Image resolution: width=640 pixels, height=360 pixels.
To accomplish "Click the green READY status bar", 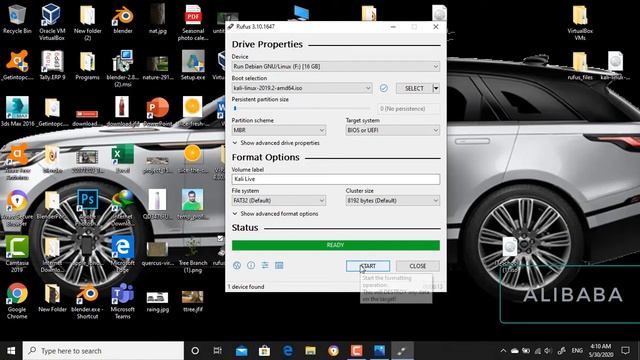I will tap(336, 245).
